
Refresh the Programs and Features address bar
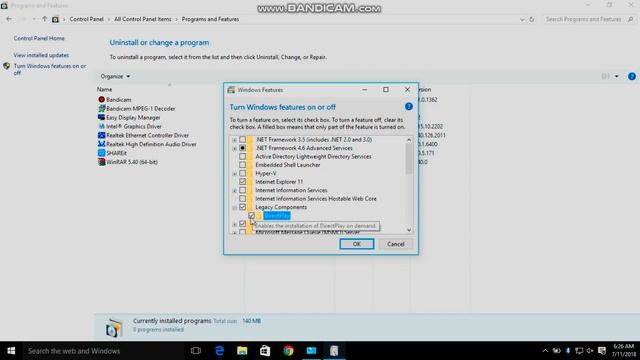click(531, 19)
